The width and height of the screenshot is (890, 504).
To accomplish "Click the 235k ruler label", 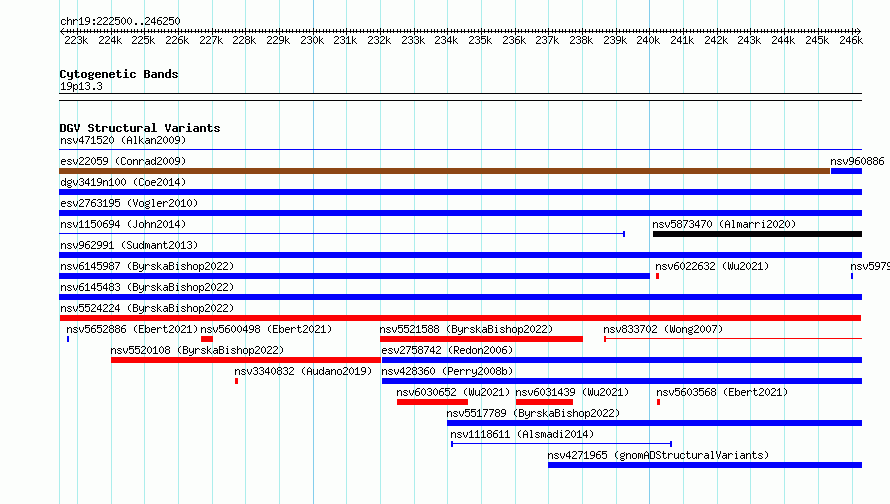I will [480, 40].
